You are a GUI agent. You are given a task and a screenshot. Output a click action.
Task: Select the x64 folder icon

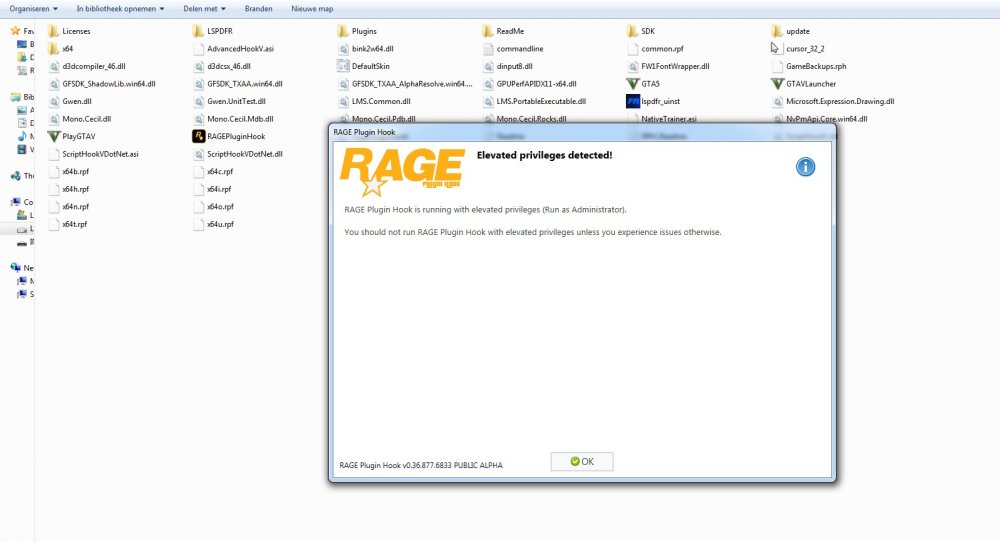[x=54, y=48]
